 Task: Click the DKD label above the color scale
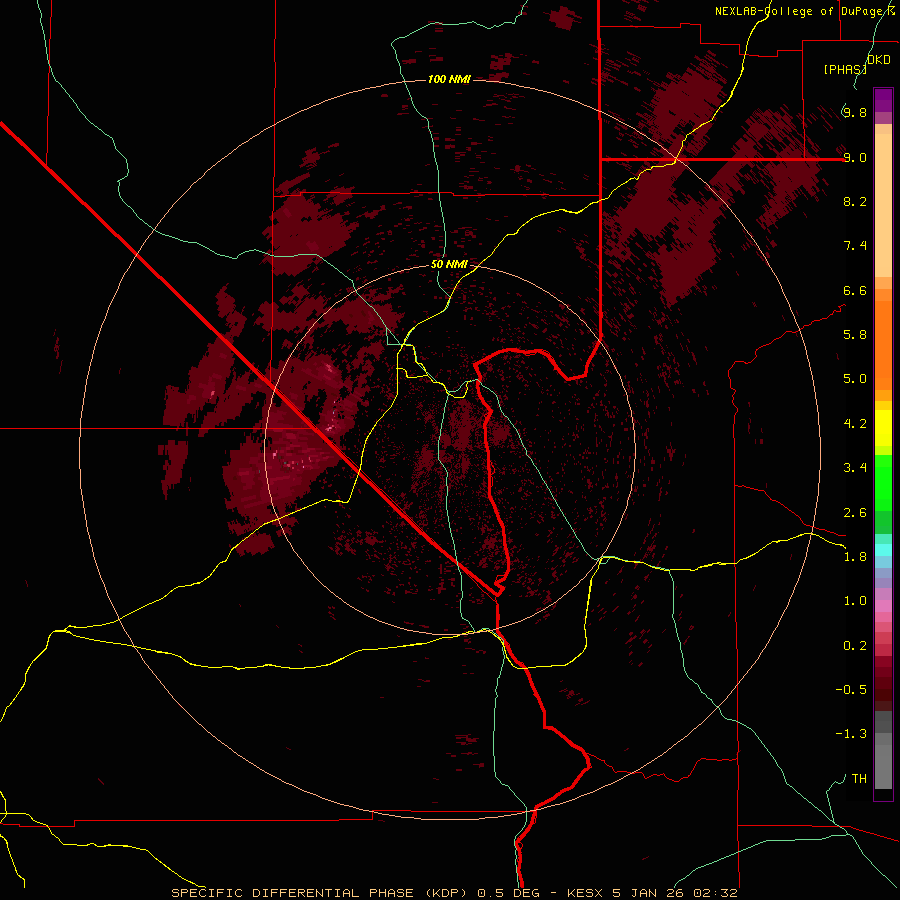pos(879,60)
